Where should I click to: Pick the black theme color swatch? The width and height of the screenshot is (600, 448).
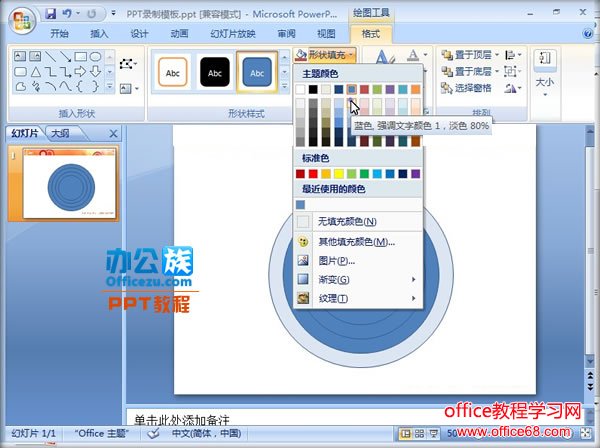pos(313,89)
